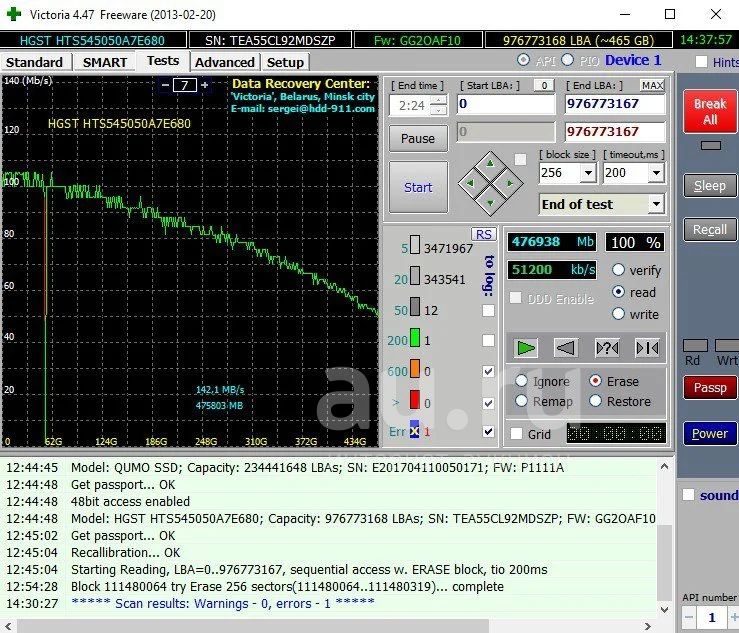Select the API access radio button
This screenshot has width=739, height=633.
pos(523,60)
